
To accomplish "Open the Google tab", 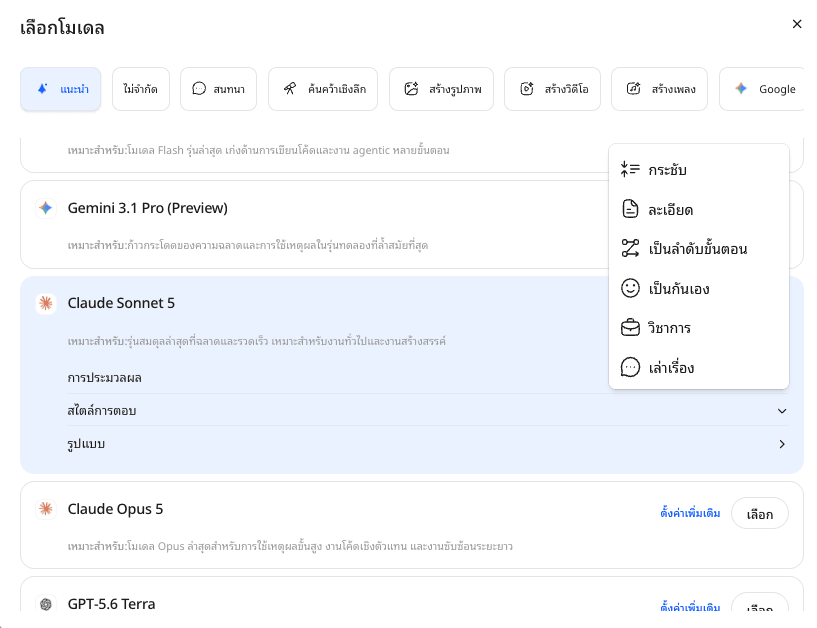I will (x=762, y=89).
